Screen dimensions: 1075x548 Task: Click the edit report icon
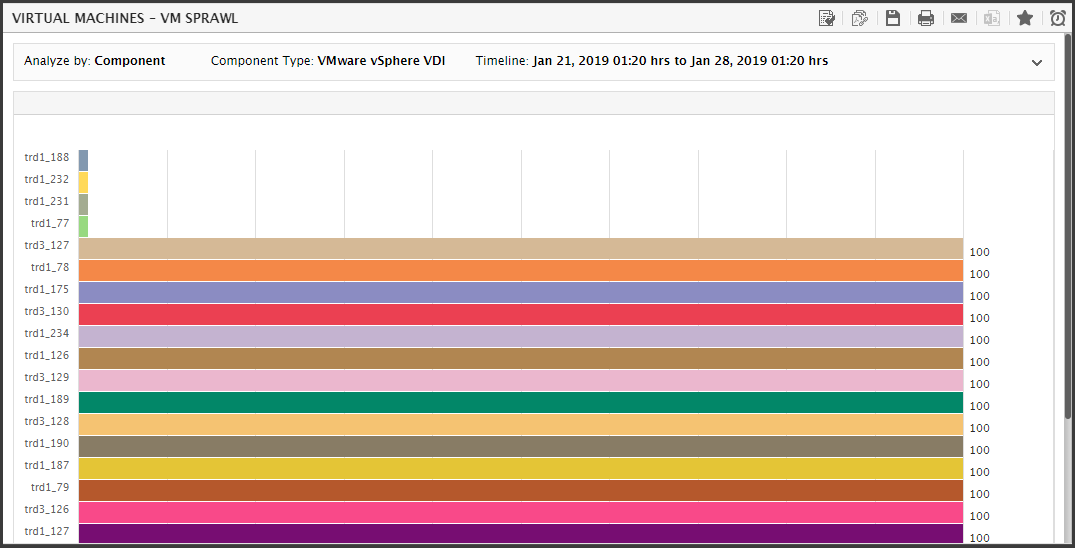tap(826, 18)
